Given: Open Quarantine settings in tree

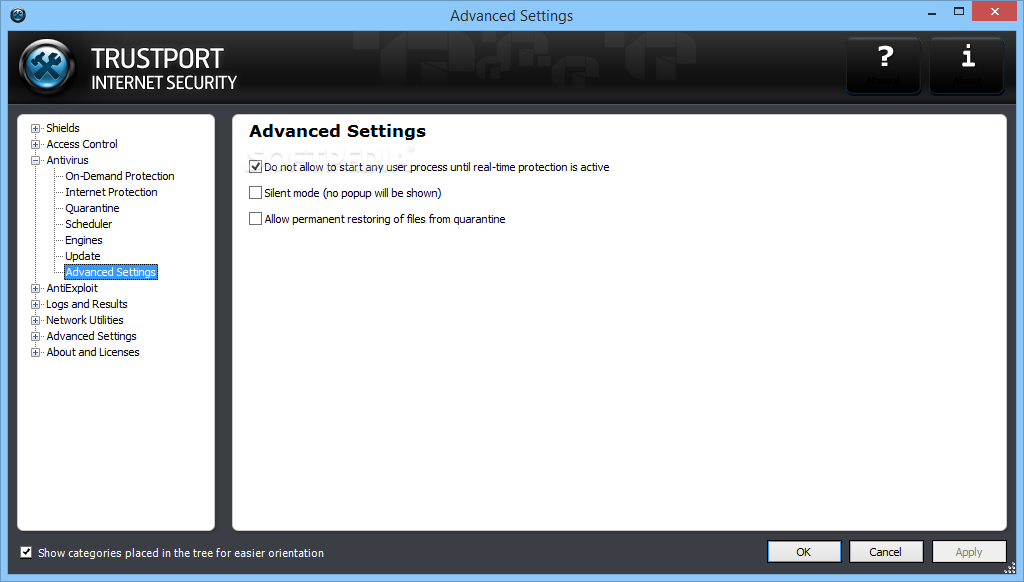Looking at the screenshot, I should (x=92, y=208).
